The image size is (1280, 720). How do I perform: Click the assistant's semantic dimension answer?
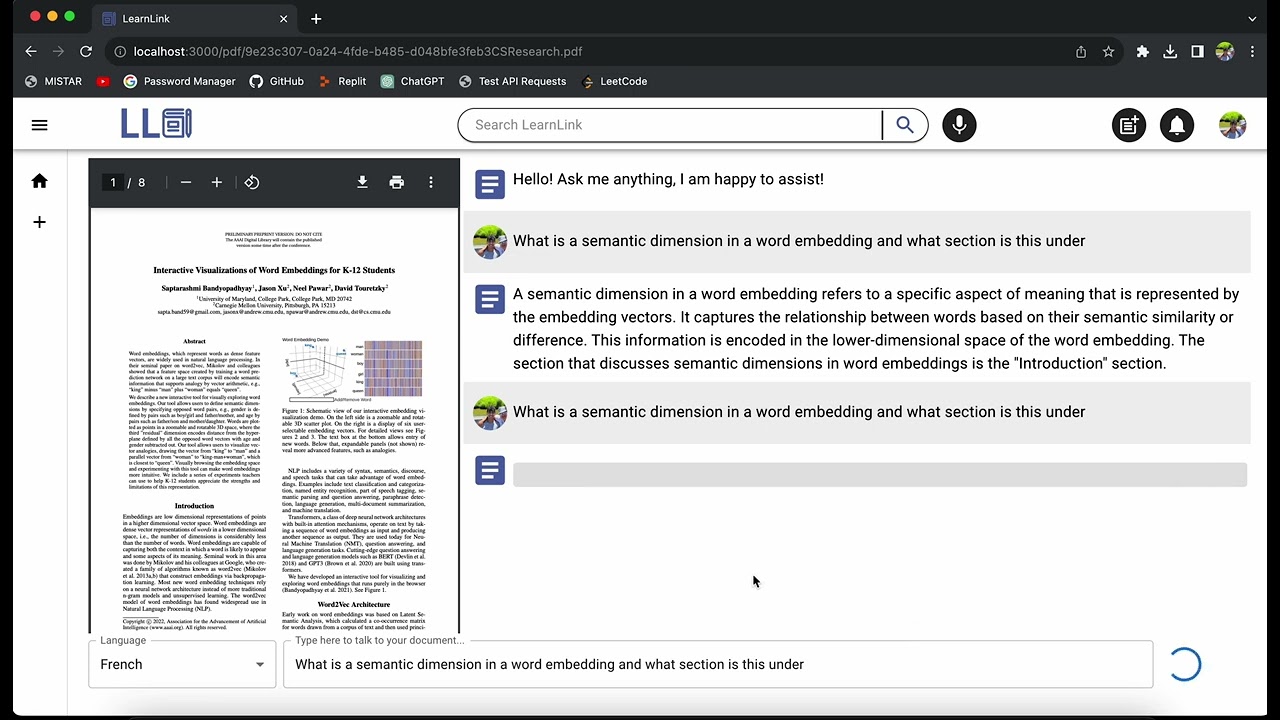876,328
